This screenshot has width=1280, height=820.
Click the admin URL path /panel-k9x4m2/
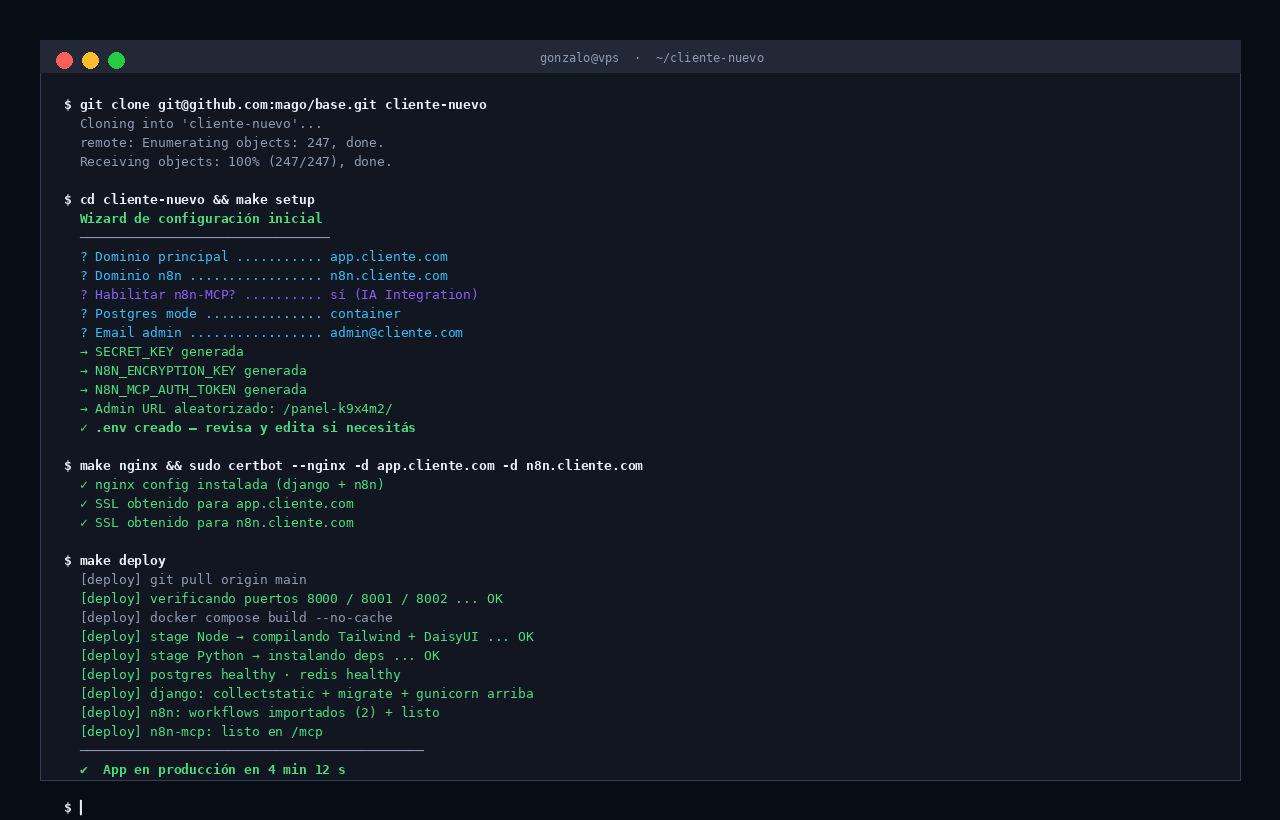point(338,409)
